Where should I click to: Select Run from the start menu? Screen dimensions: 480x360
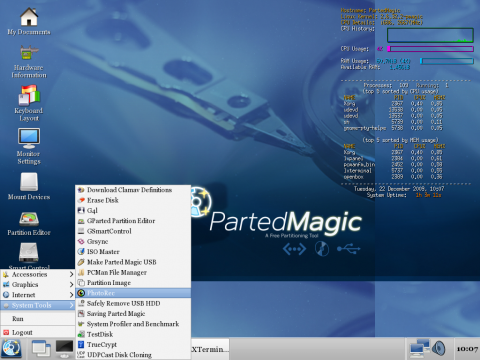tap(37, 319)
